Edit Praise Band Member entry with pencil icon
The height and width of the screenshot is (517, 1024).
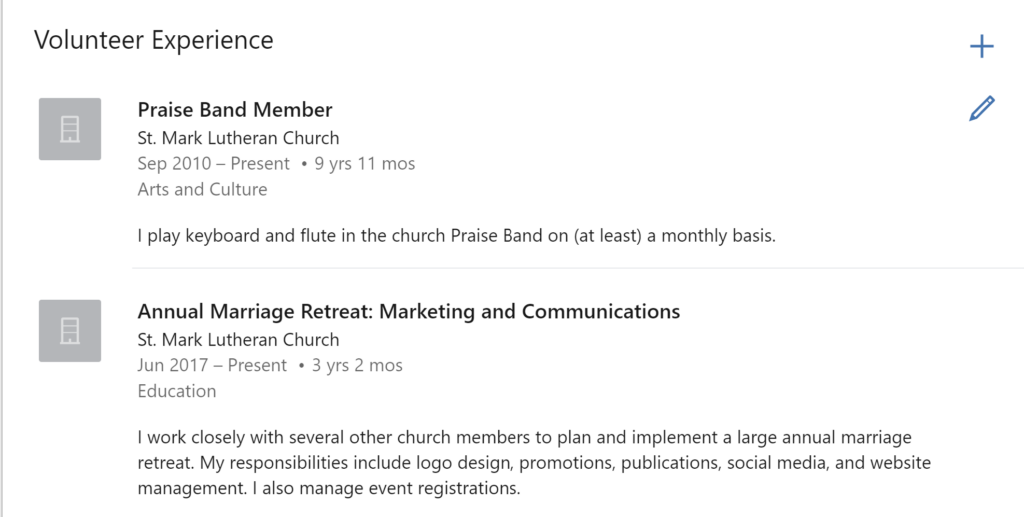click(x=982, y=108)
